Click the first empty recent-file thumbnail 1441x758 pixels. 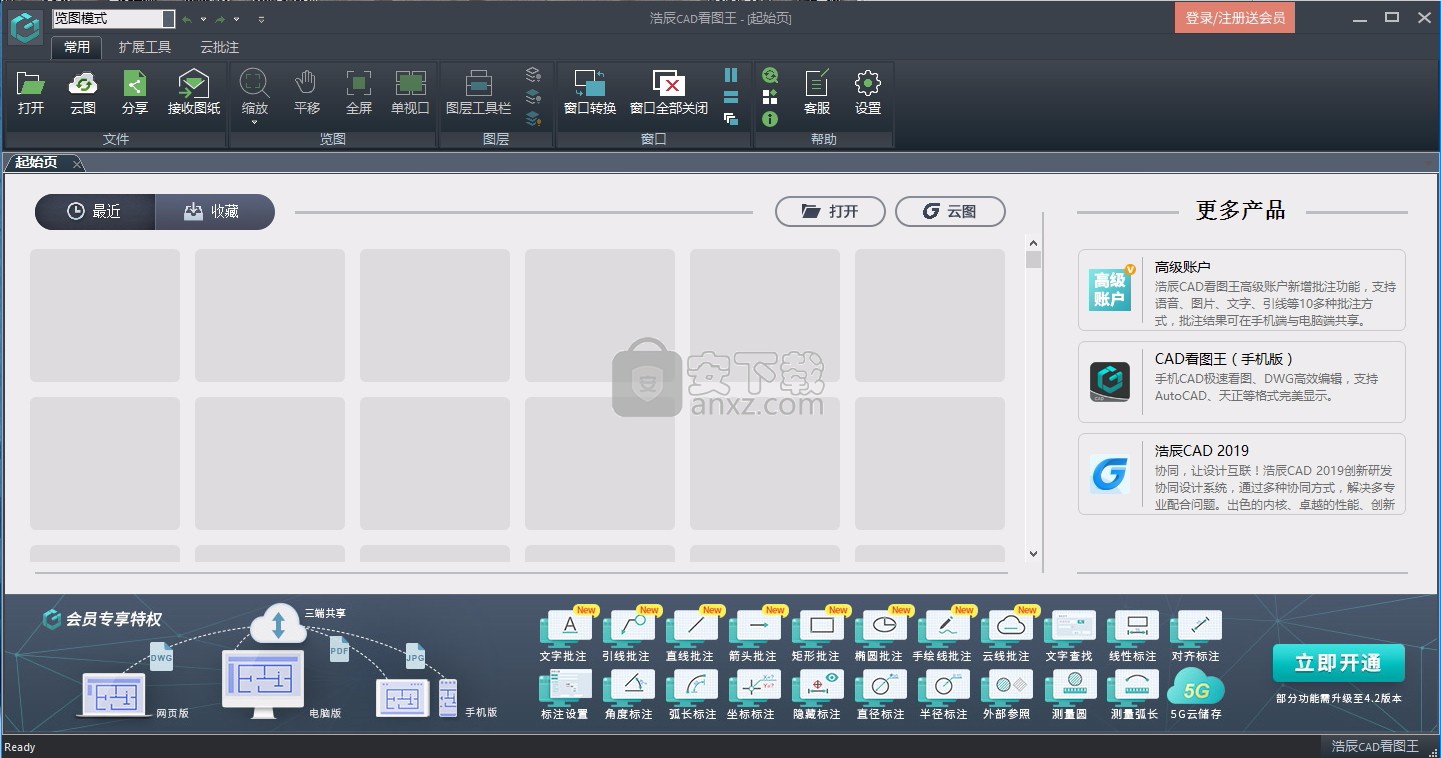click(x=105, y=315)
